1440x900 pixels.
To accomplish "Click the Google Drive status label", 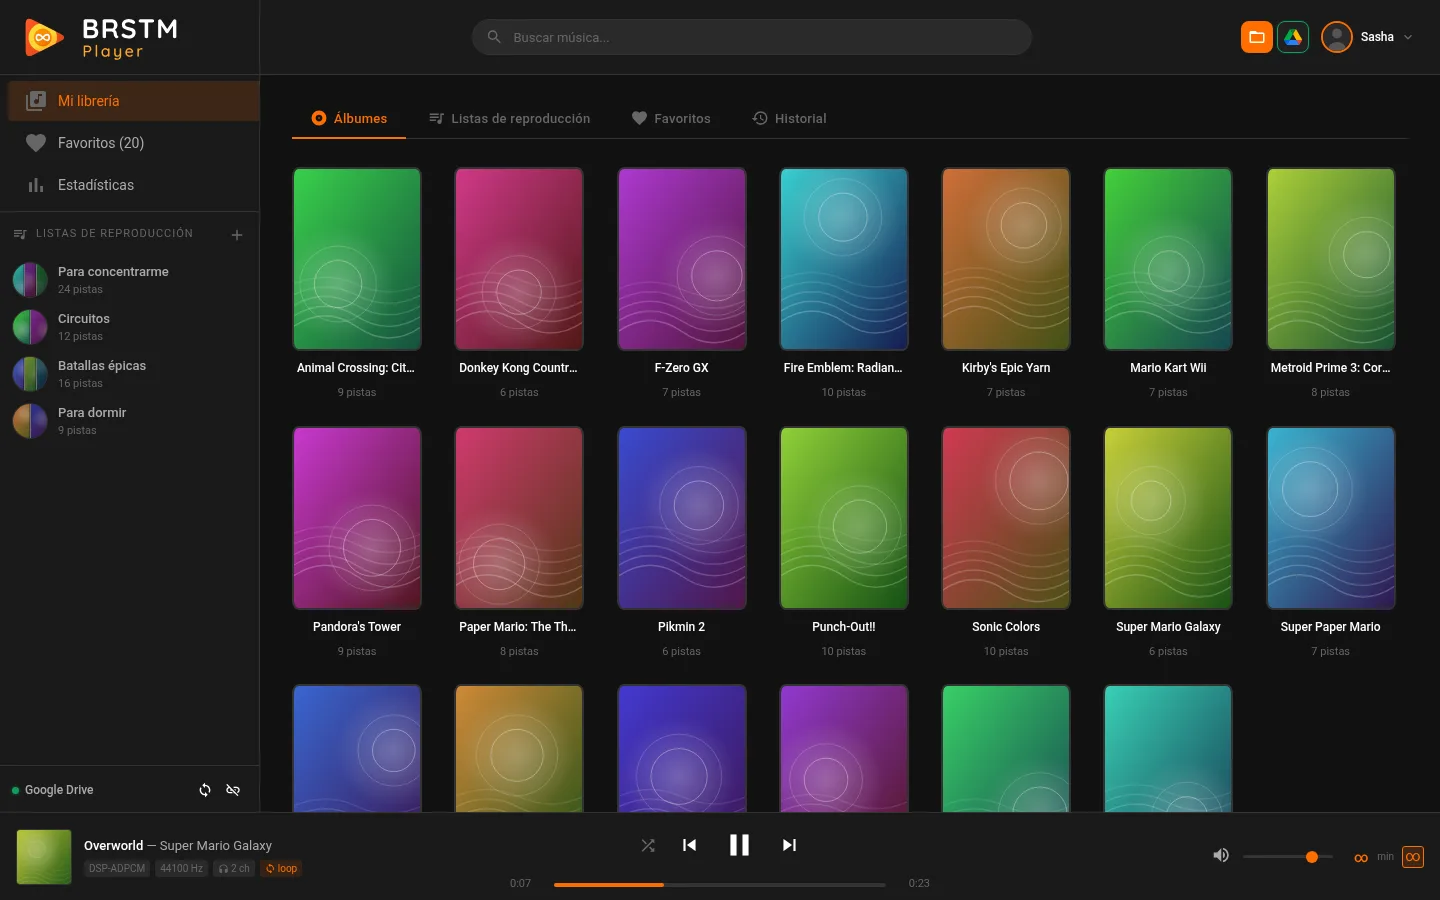I will point(59,790).
